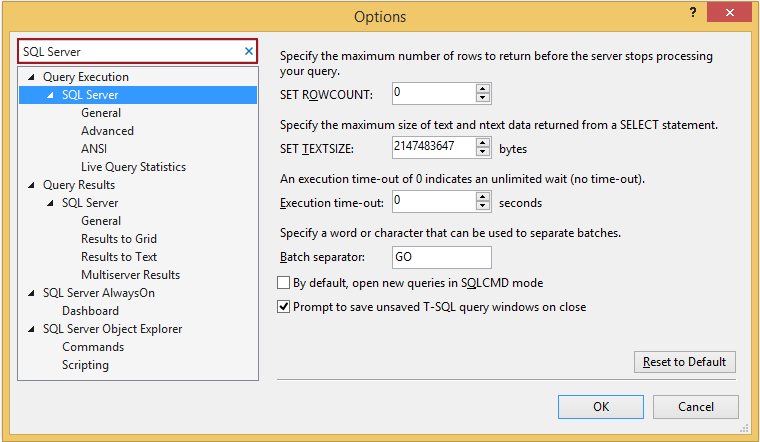Click the Reset to Default button
This screenshot has width=760, height=442.
(685, 362)
